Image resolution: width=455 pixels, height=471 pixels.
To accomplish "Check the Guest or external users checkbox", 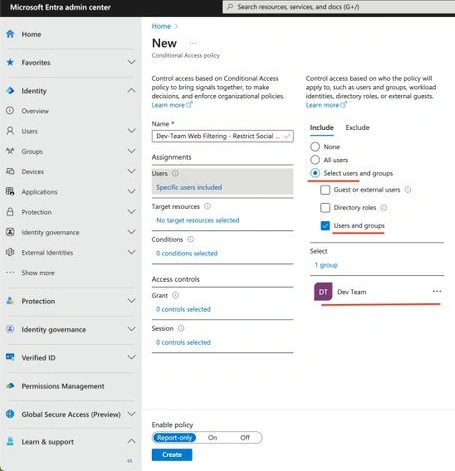I will coord(325,190).
